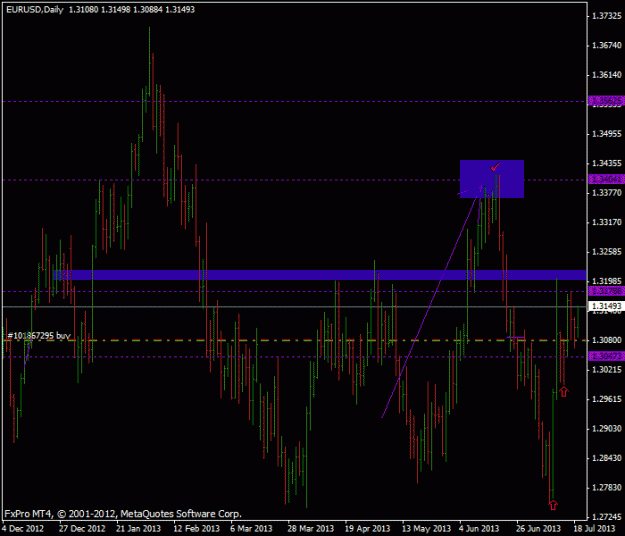Click the 1.32585 price scale label
The width and height of the screenshot is (625, 536).
pyautogui.click(x=606, y=251)
